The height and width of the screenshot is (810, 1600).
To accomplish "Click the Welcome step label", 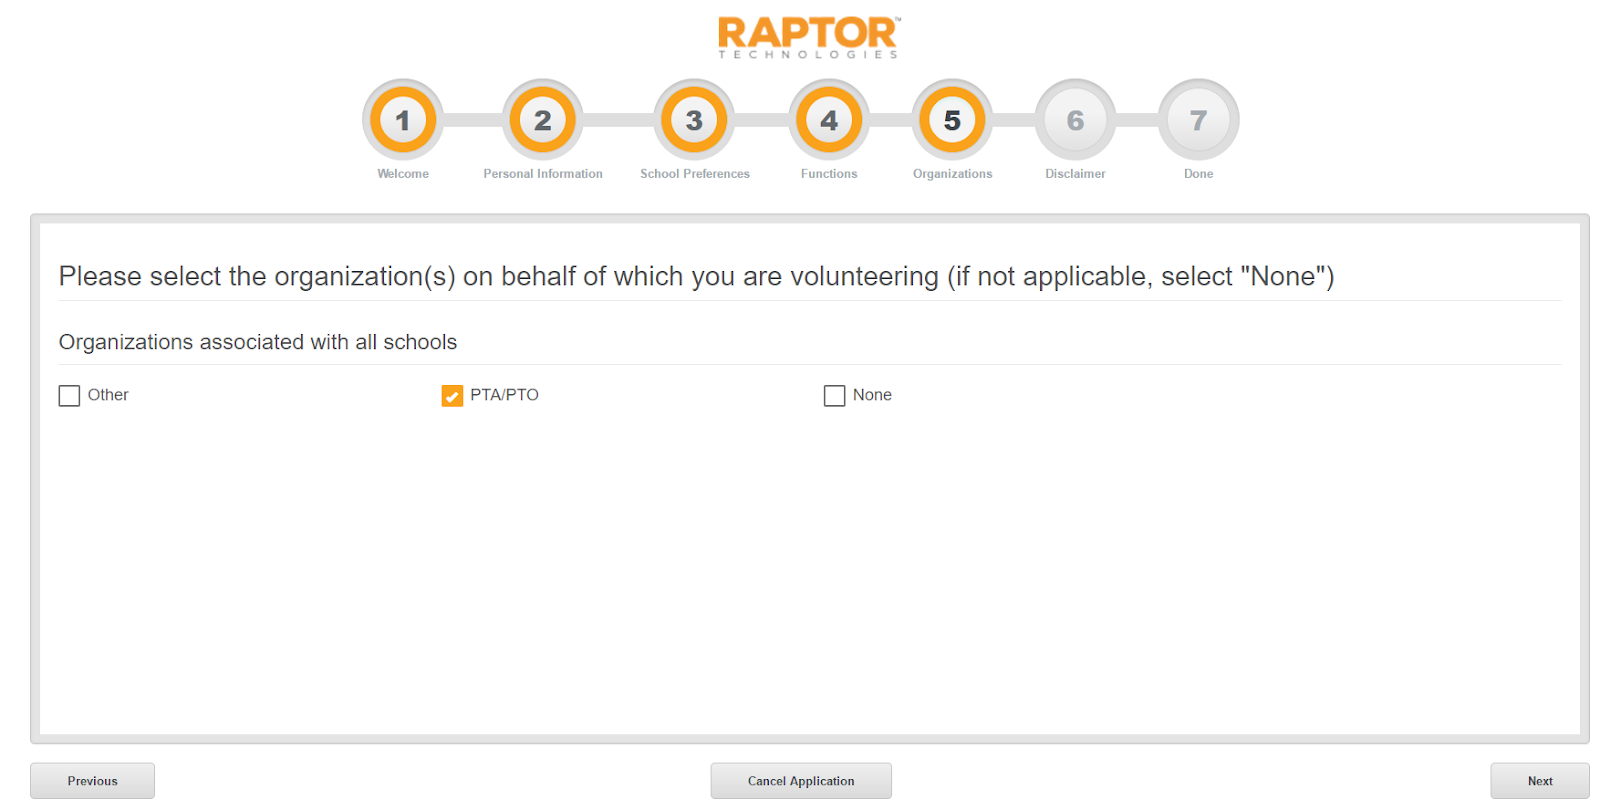I will [x=403, y=174].
